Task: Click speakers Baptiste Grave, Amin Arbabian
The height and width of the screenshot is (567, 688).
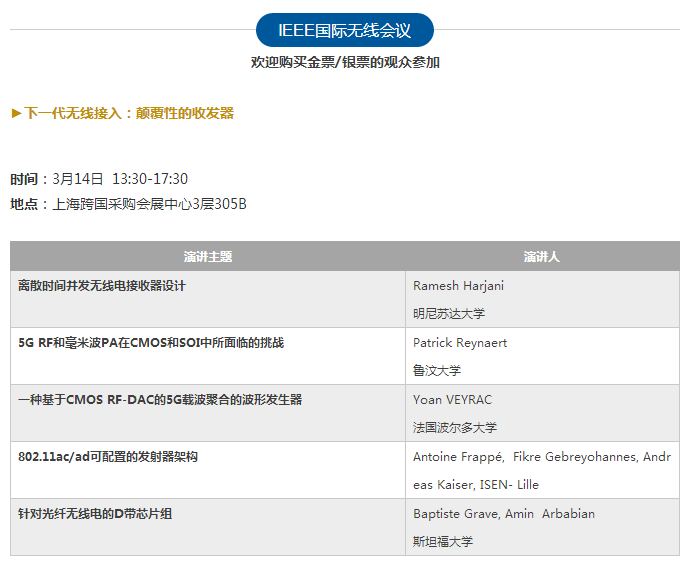Action: click(x=504, y=514)
